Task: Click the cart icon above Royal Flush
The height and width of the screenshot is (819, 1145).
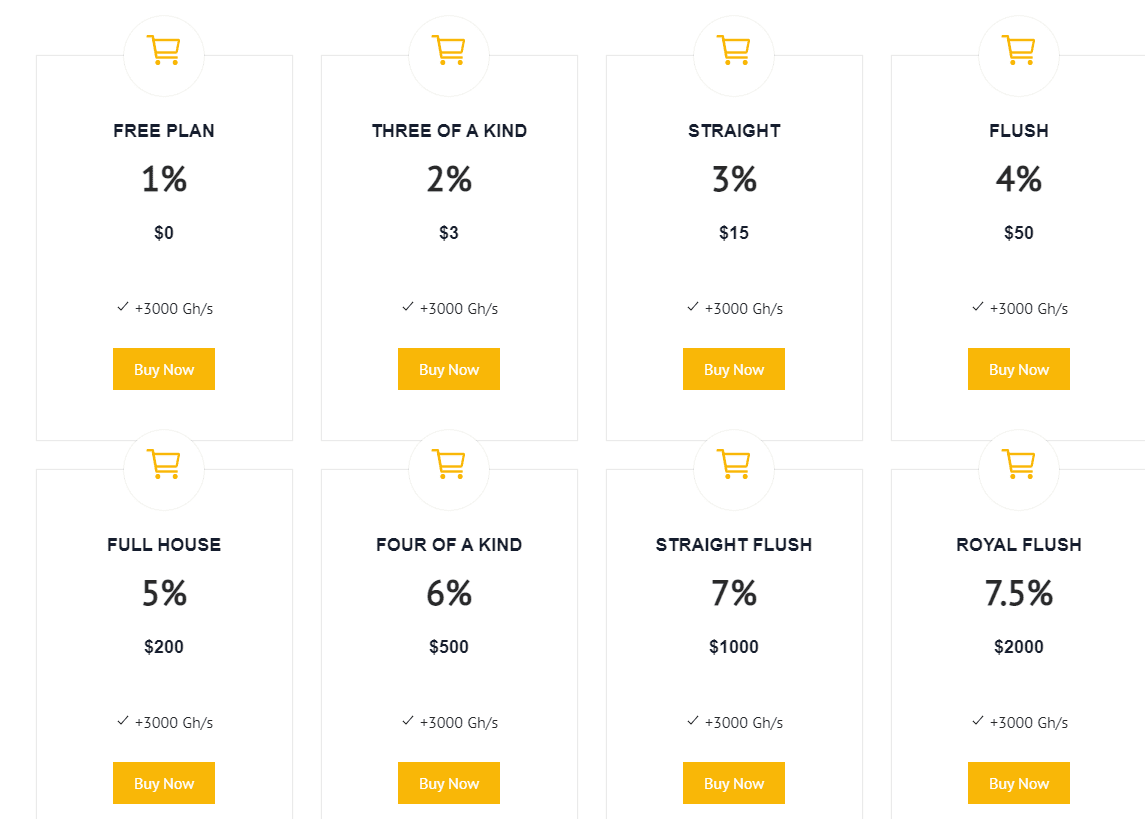Action: 1018,464
